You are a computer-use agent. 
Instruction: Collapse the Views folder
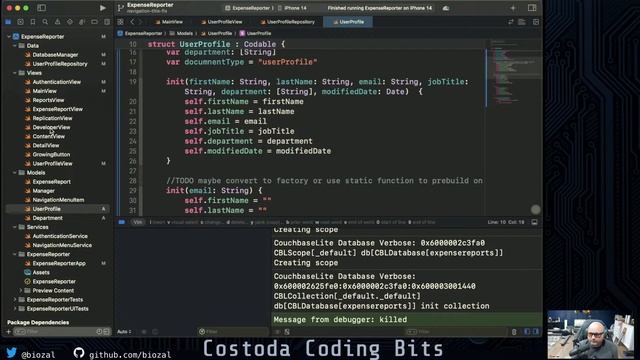pos(15,73)
